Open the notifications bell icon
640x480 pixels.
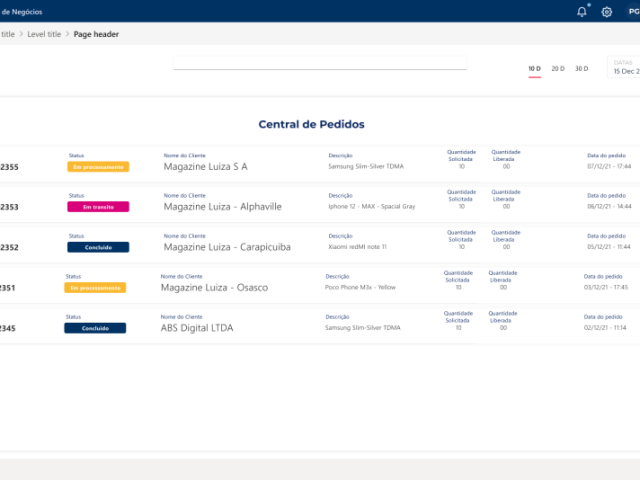(x=582, y=12)
